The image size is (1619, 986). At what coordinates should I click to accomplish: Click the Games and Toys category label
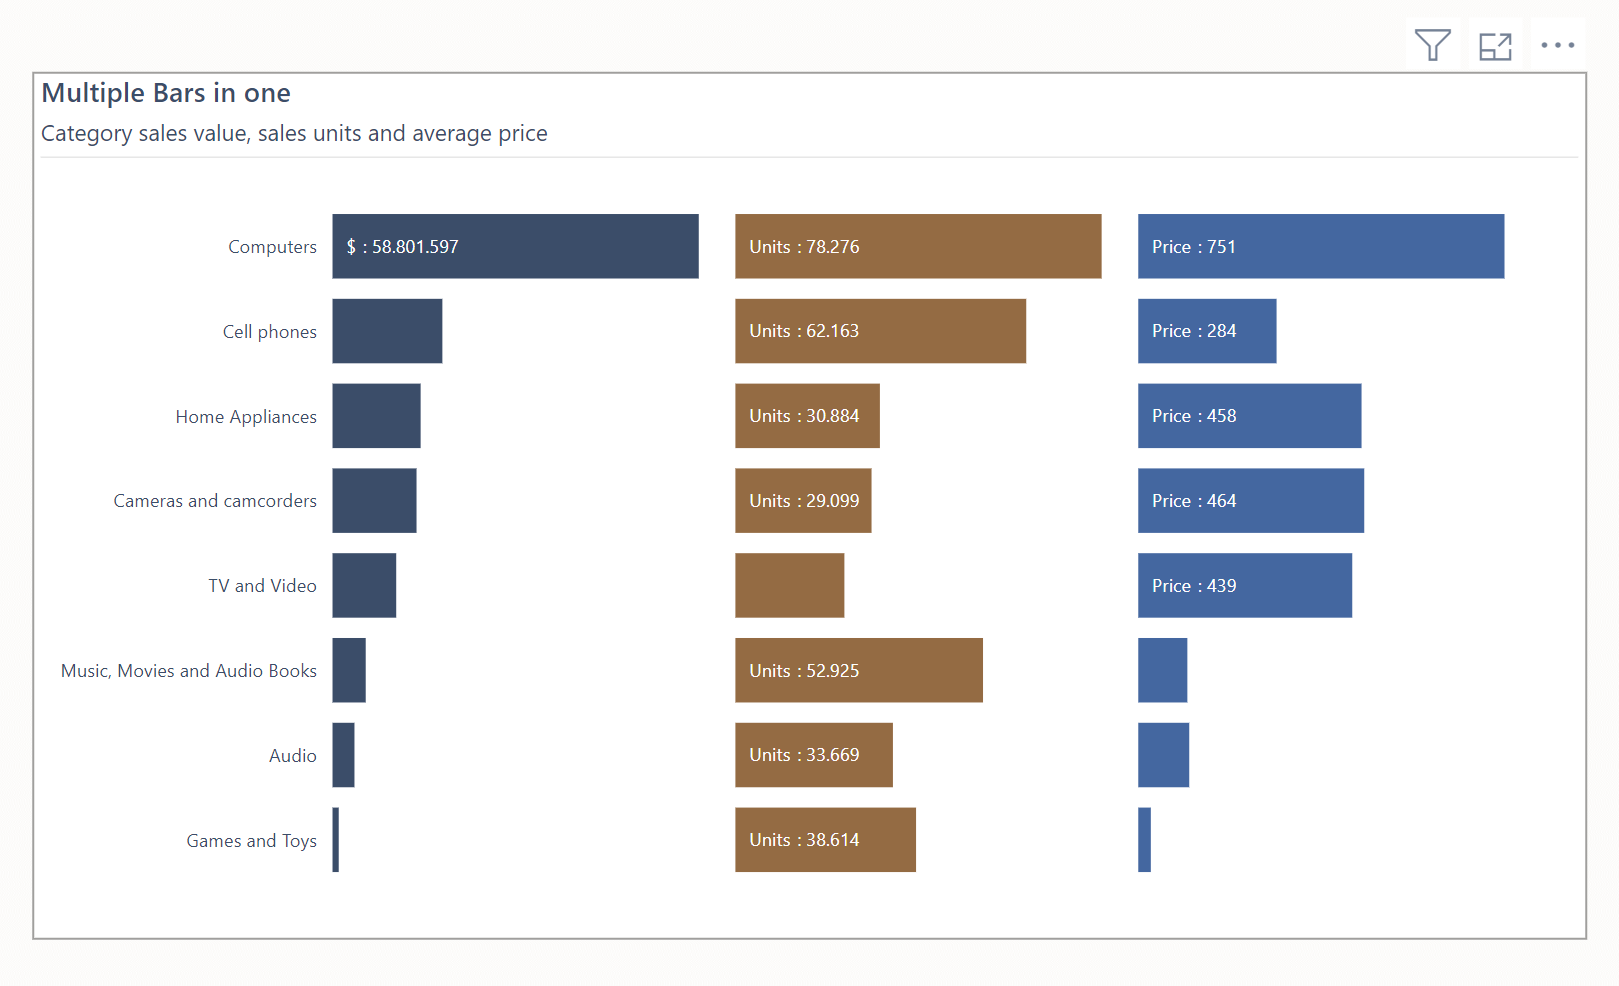(251, 840)
